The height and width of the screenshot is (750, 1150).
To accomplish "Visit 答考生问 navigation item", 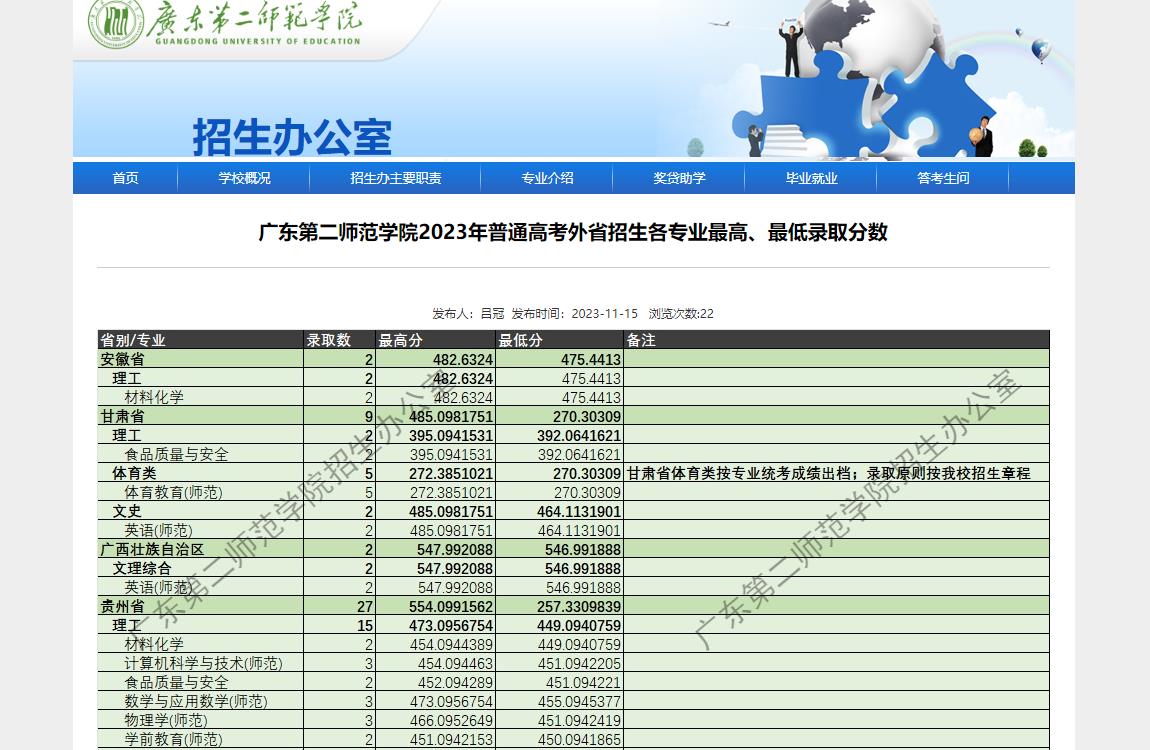I will (x=943, y=178).
